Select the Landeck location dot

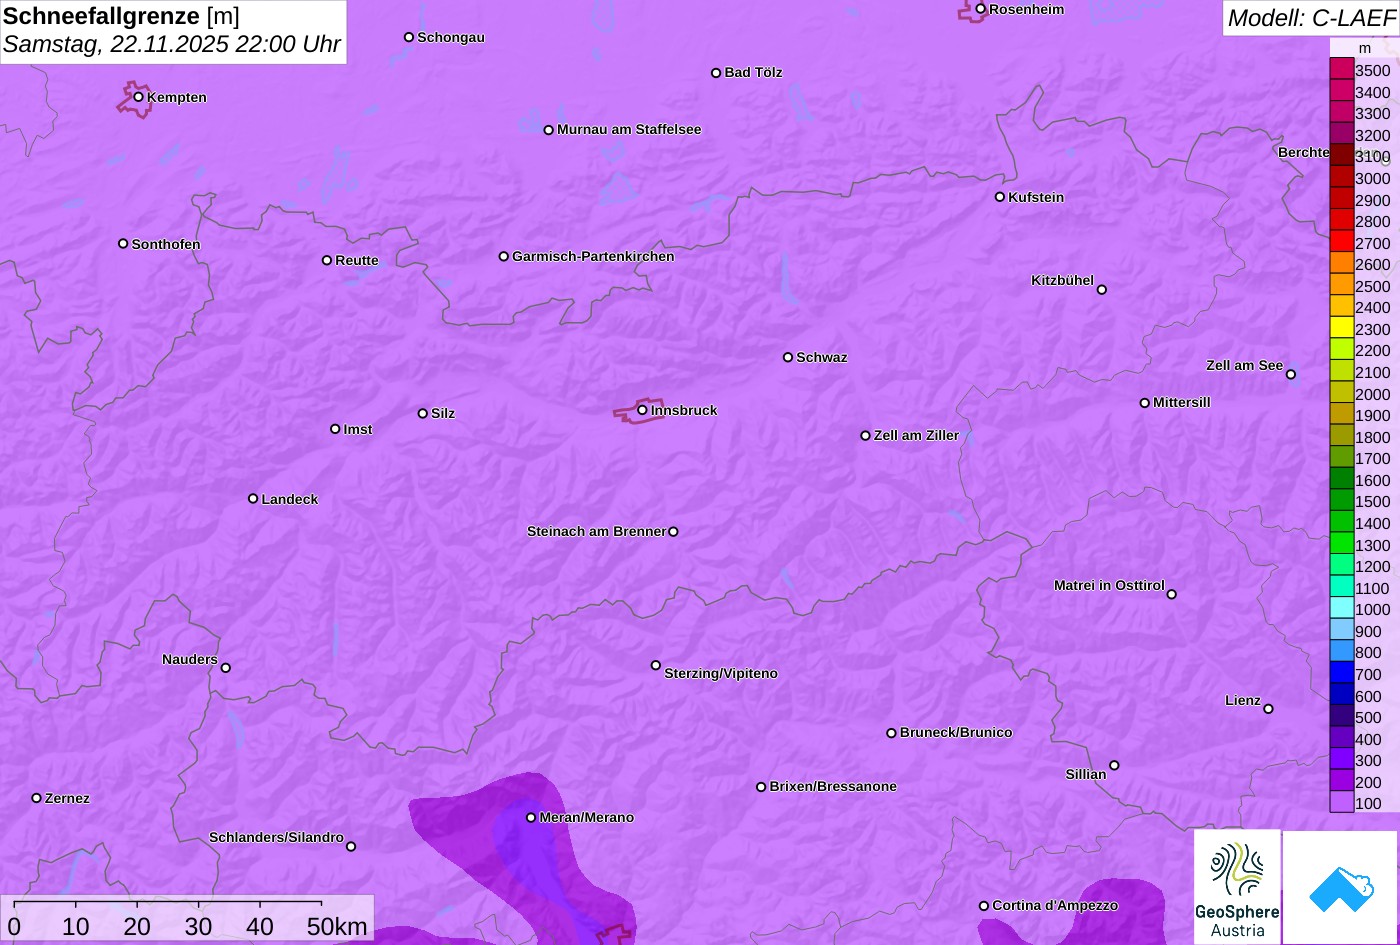point(253,498)
